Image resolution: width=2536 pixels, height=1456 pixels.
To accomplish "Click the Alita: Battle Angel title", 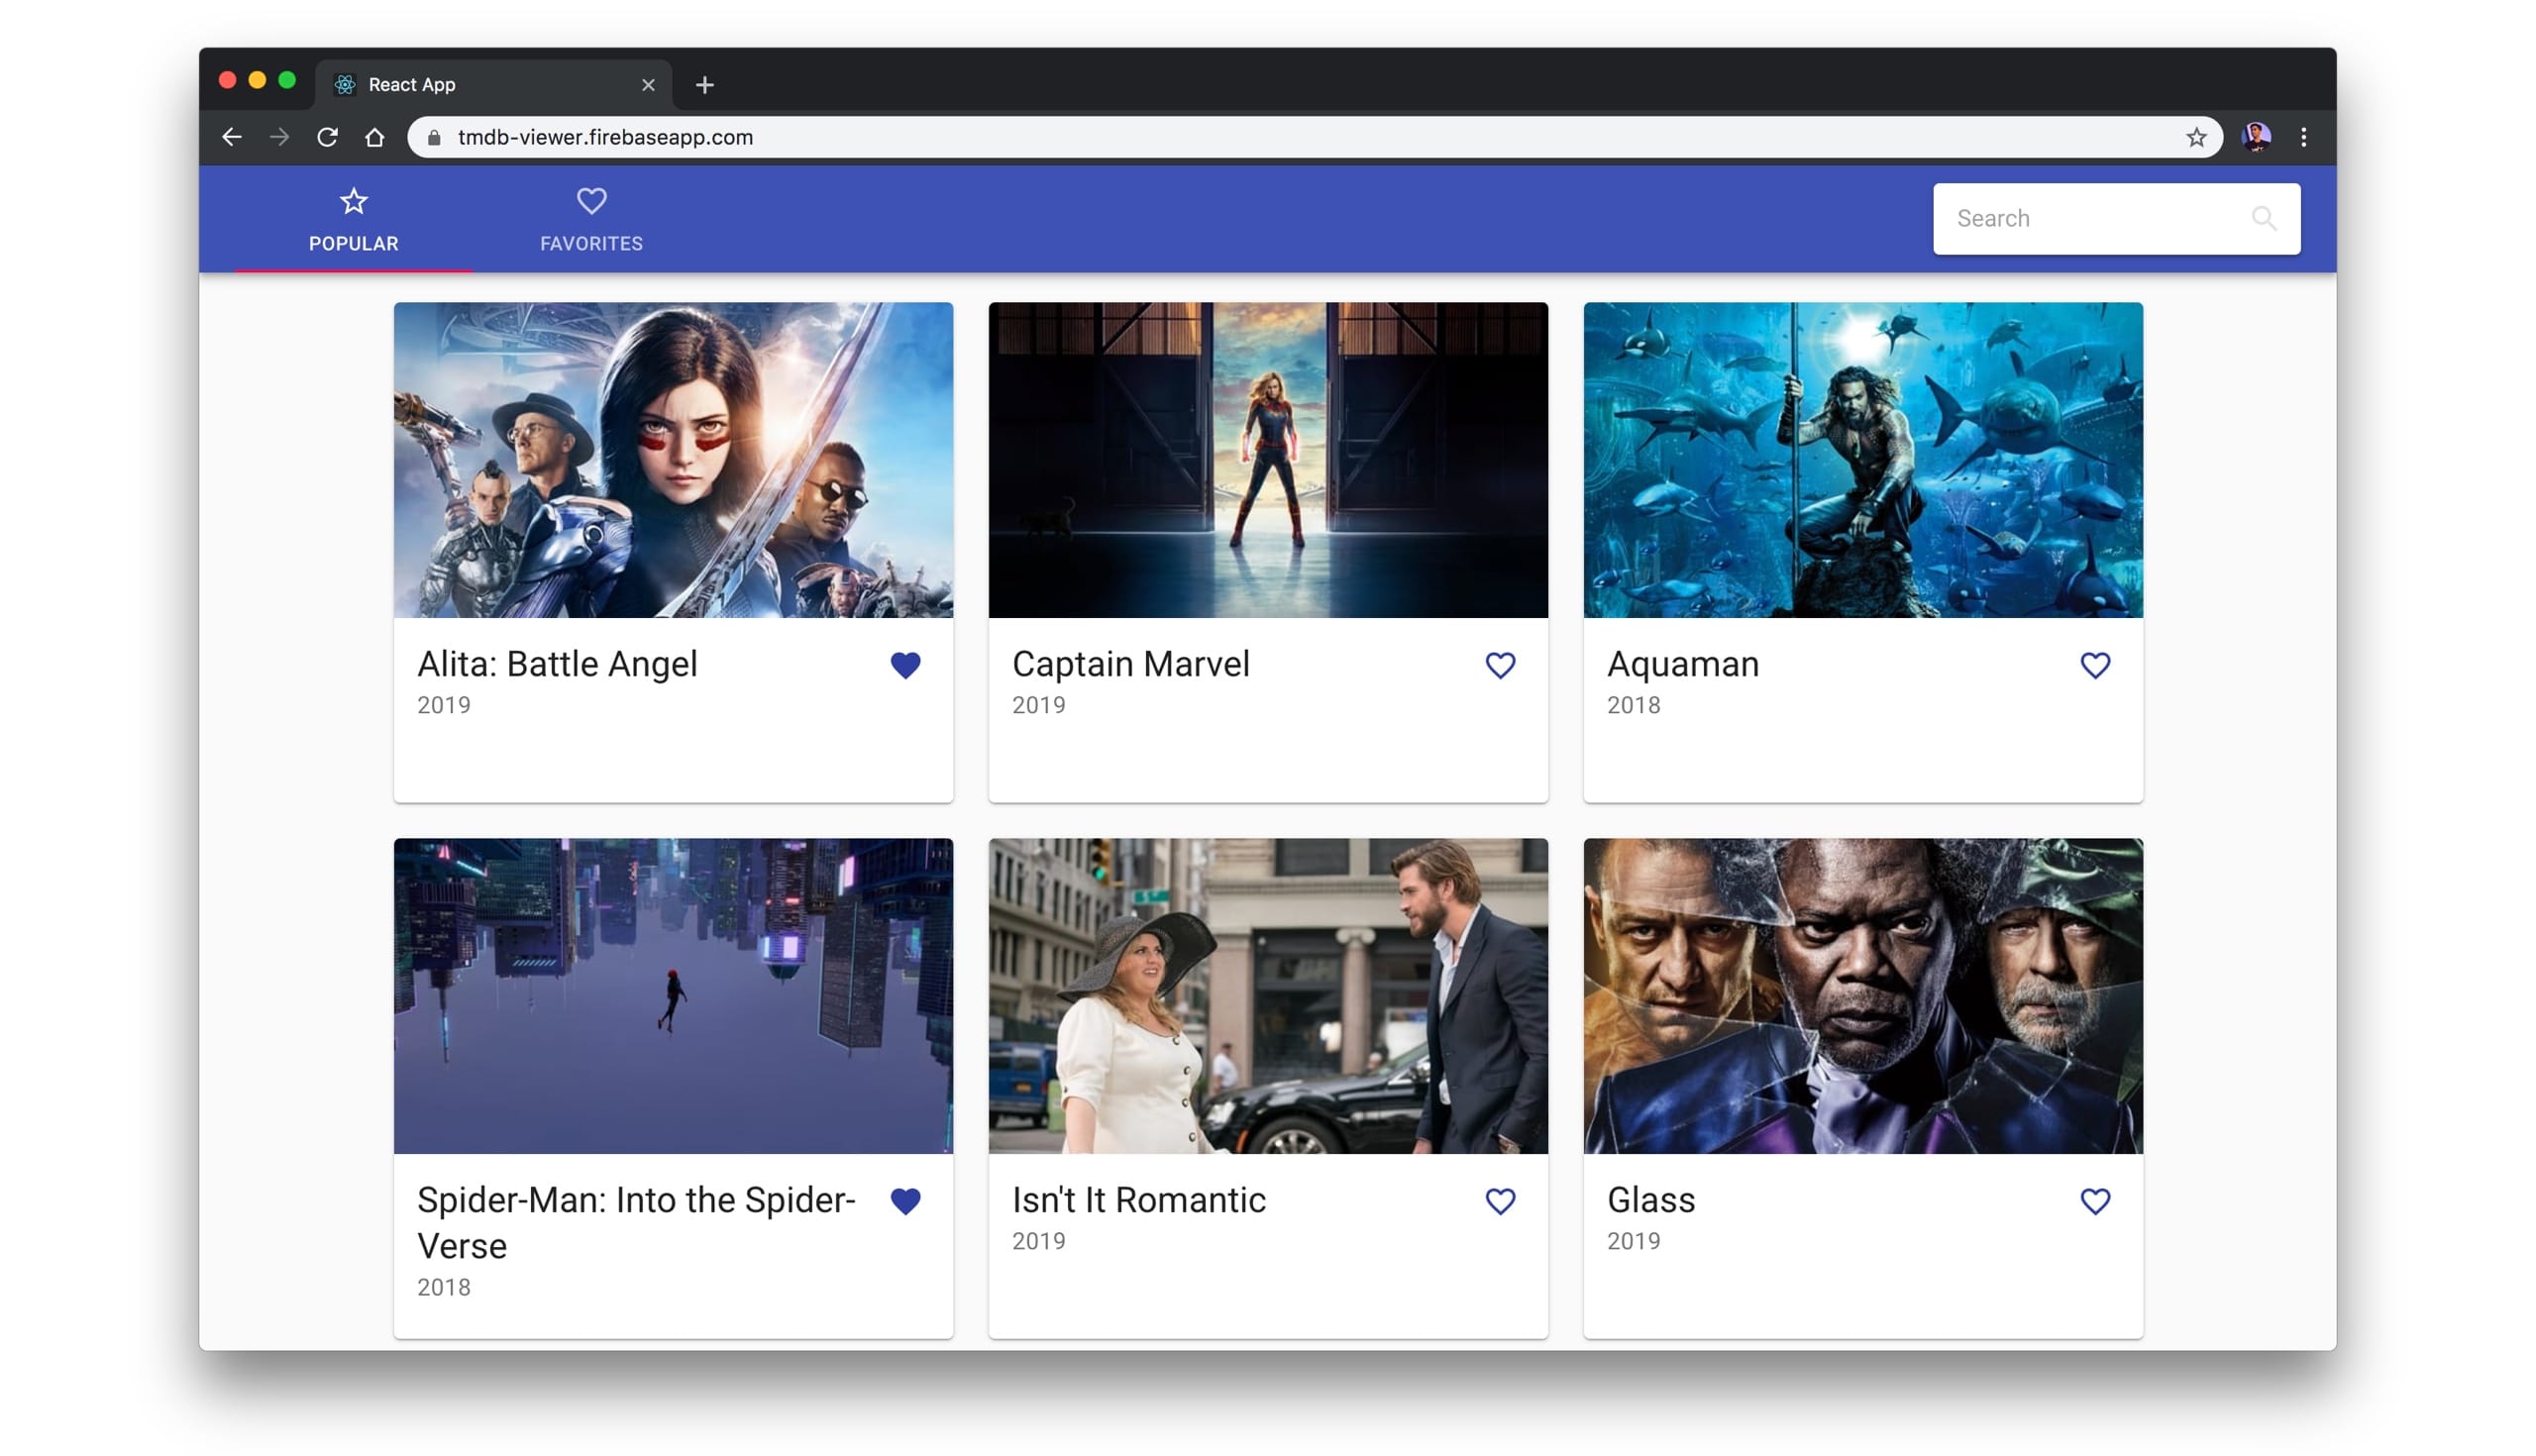I will tap(557, 664).
